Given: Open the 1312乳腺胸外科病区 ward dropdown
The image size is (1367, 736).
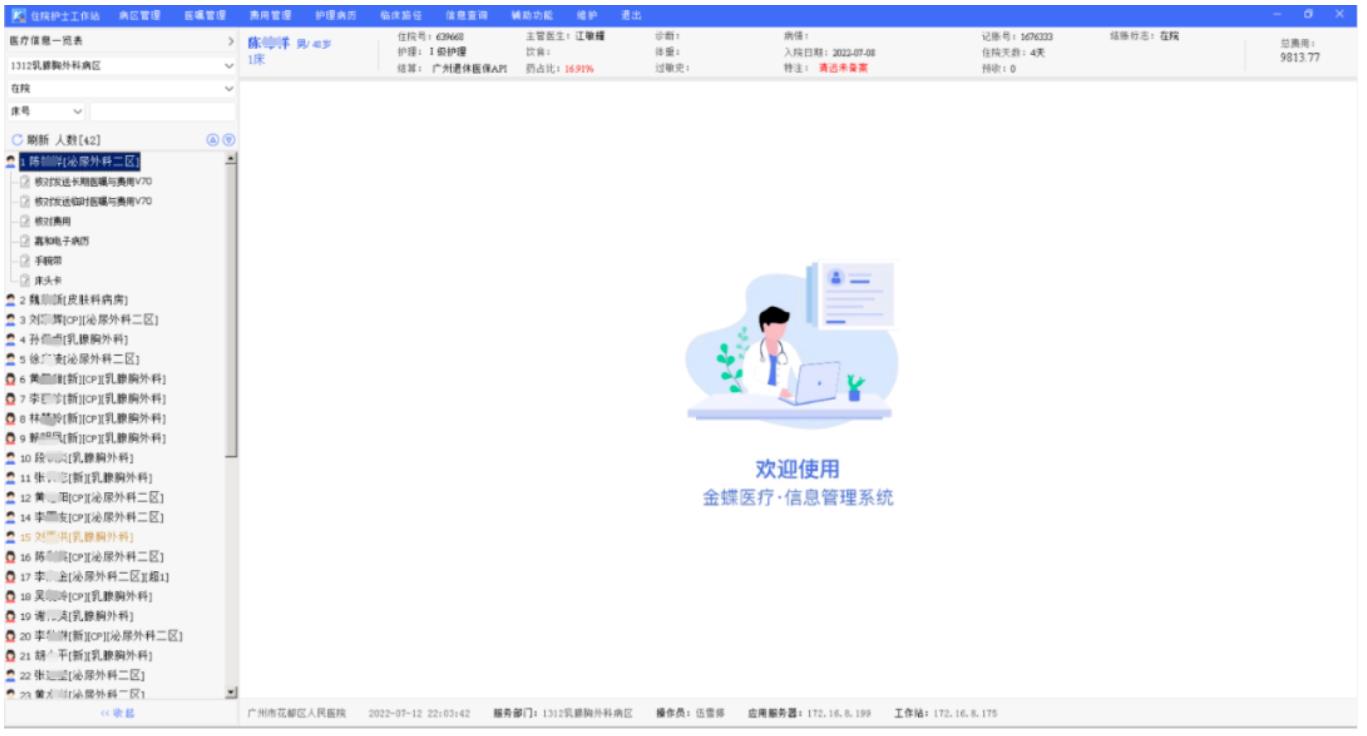Looking at the screenshot, I should tap(120, 66).
